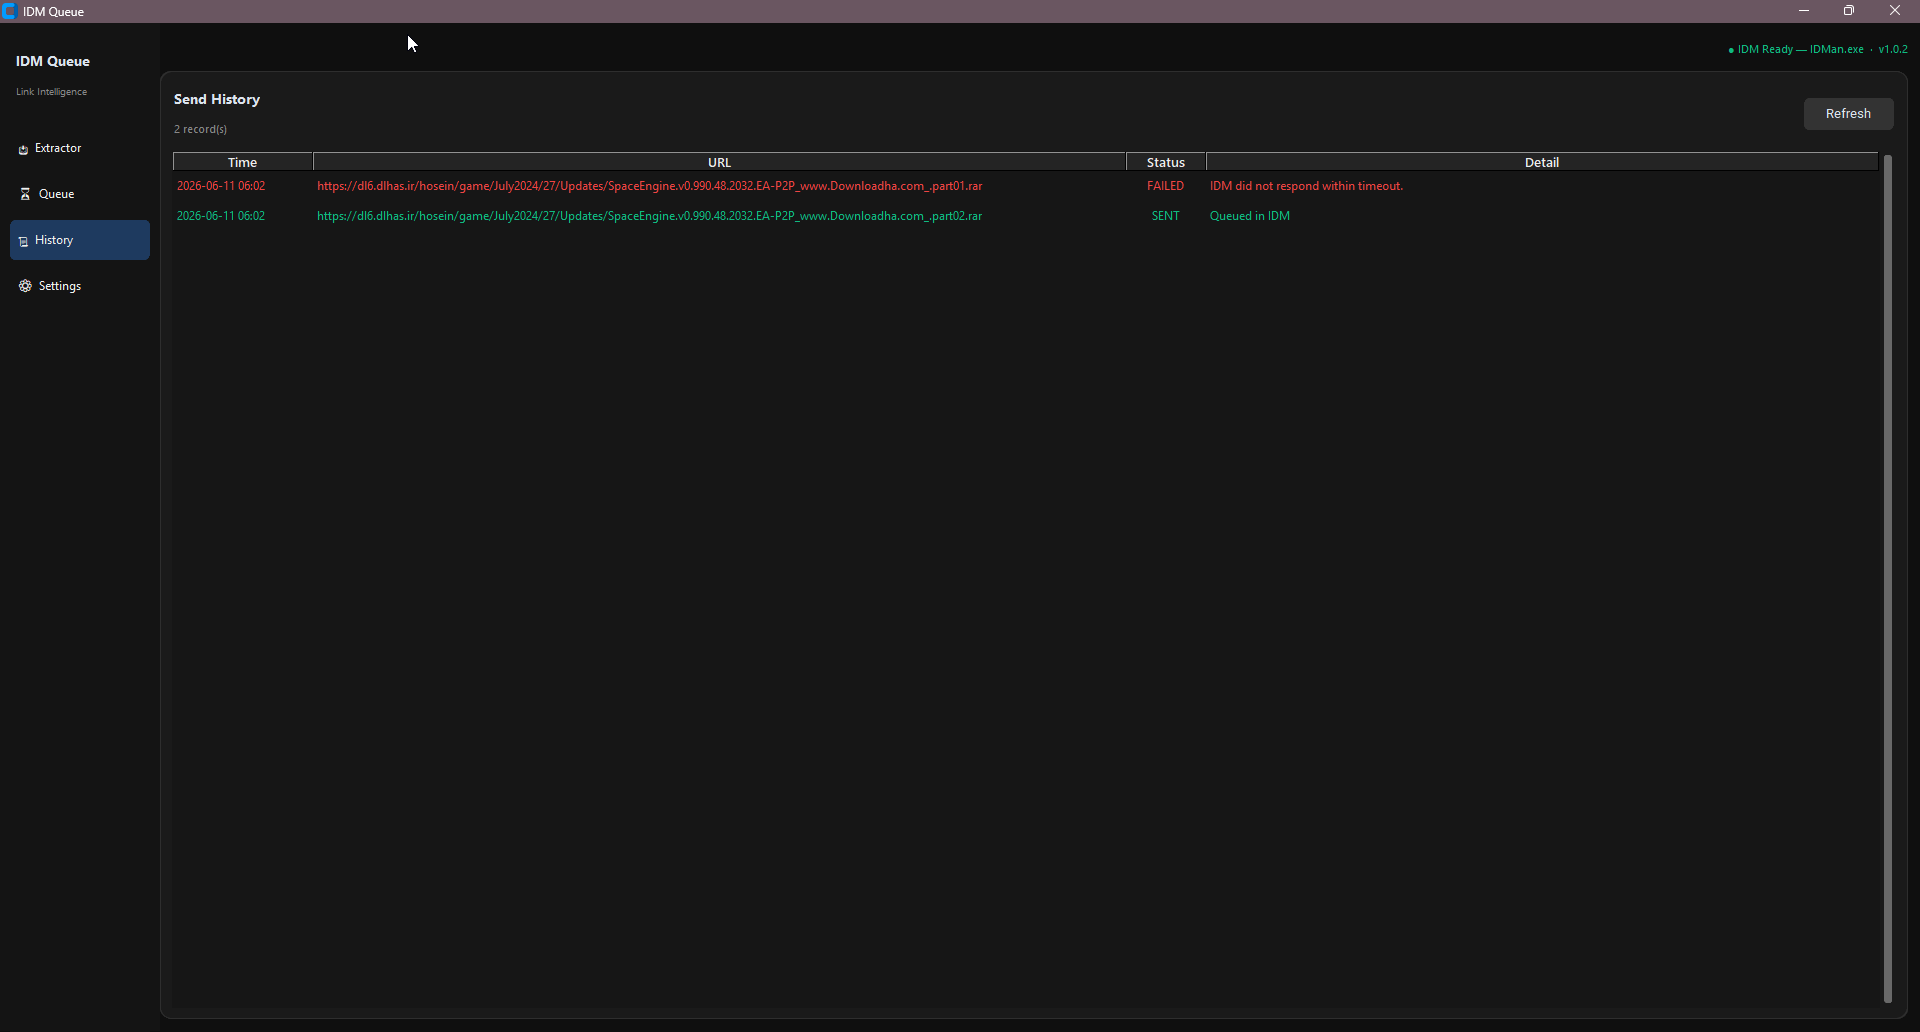
Task: Click the History list icon
Action: pyautogui.click(x=23, y=241)
